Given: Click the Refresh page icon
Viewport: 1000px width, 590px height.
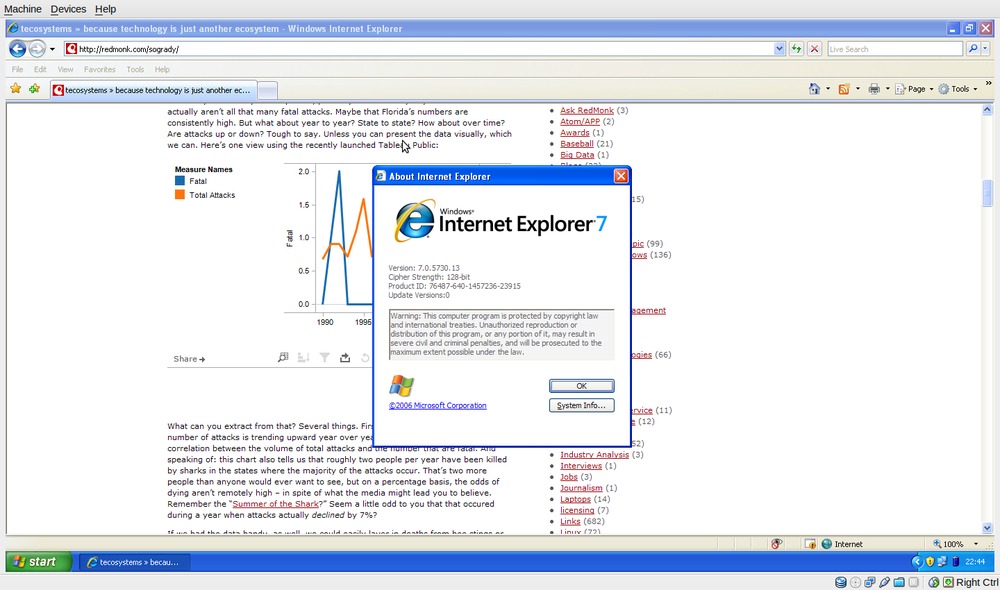Looking at the screenshot, I should point(796,49).
